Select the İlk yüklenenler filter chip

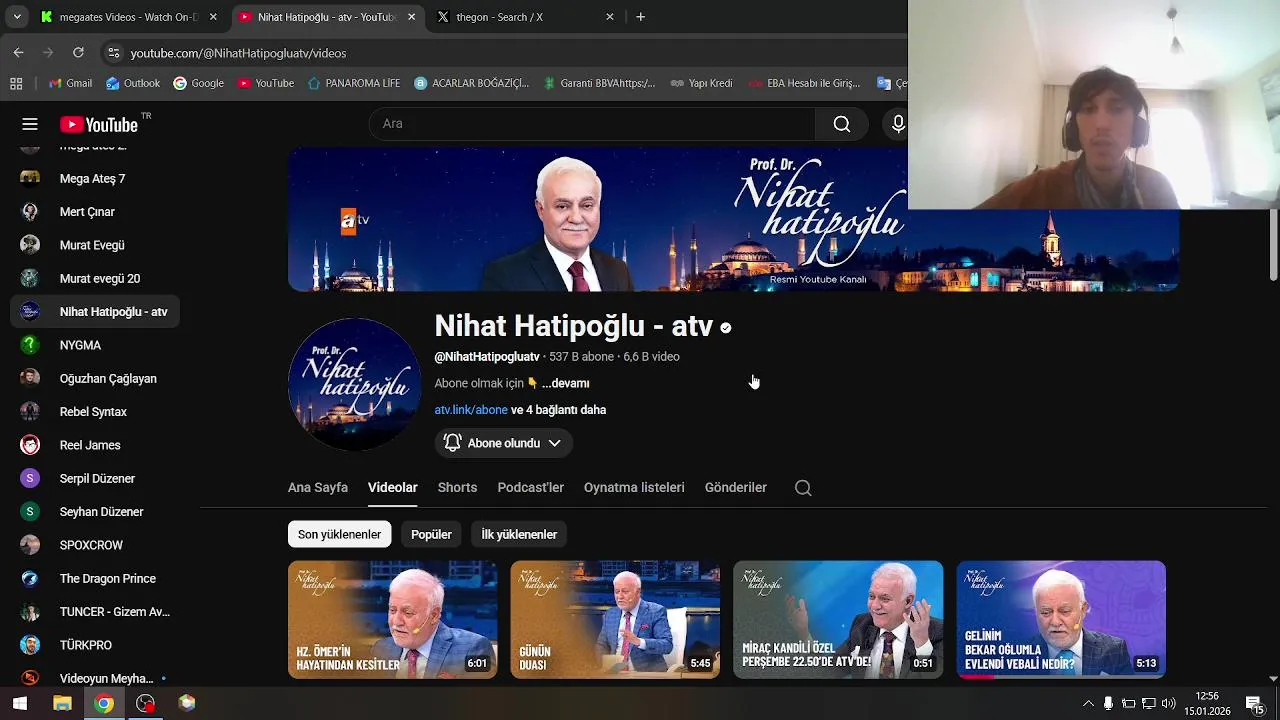[519, 534]
